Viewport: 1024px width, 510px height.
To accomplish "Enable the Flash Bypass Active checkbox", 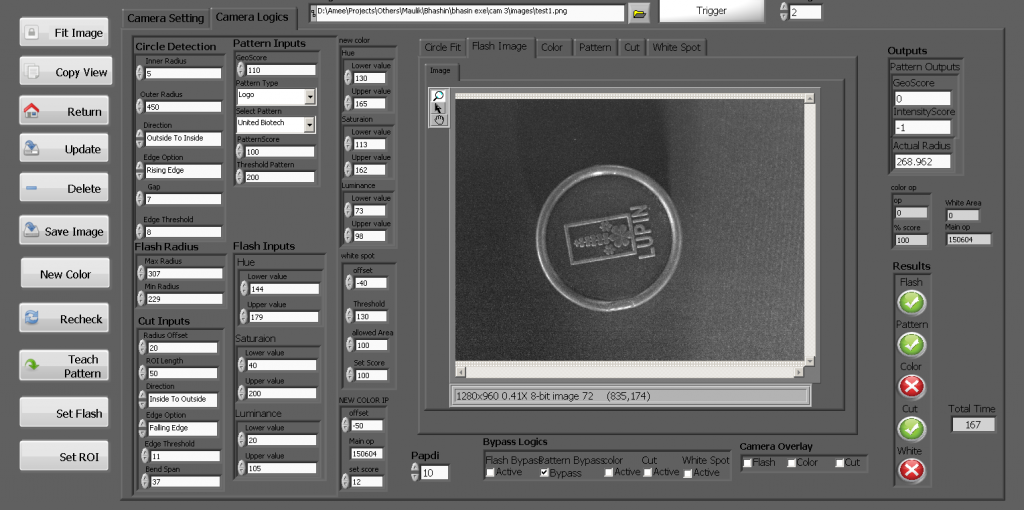I will click(489, 472).
